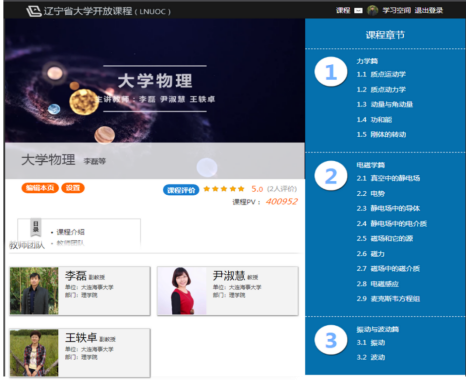The image size is (466, 387).
Task: Open section 2.3 静电场中的导体
Action: click(388, 209)
